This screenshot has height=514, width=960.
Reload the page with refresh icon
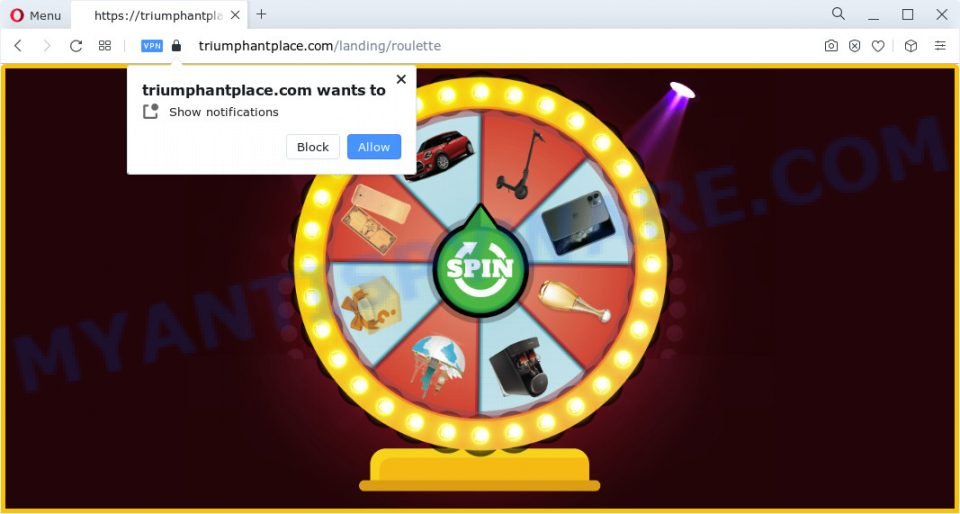click(x=76, y=46)
